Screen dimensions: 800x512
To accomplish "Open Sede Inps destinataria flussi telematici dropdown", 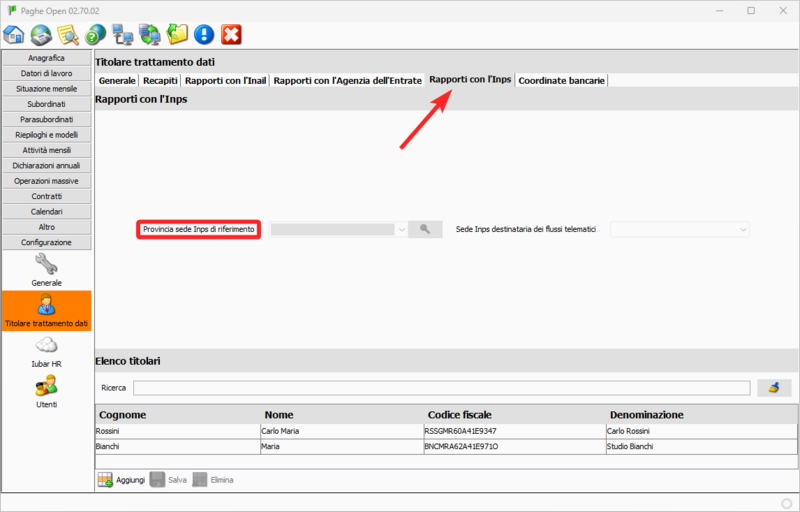I will [x=742, y=229].
